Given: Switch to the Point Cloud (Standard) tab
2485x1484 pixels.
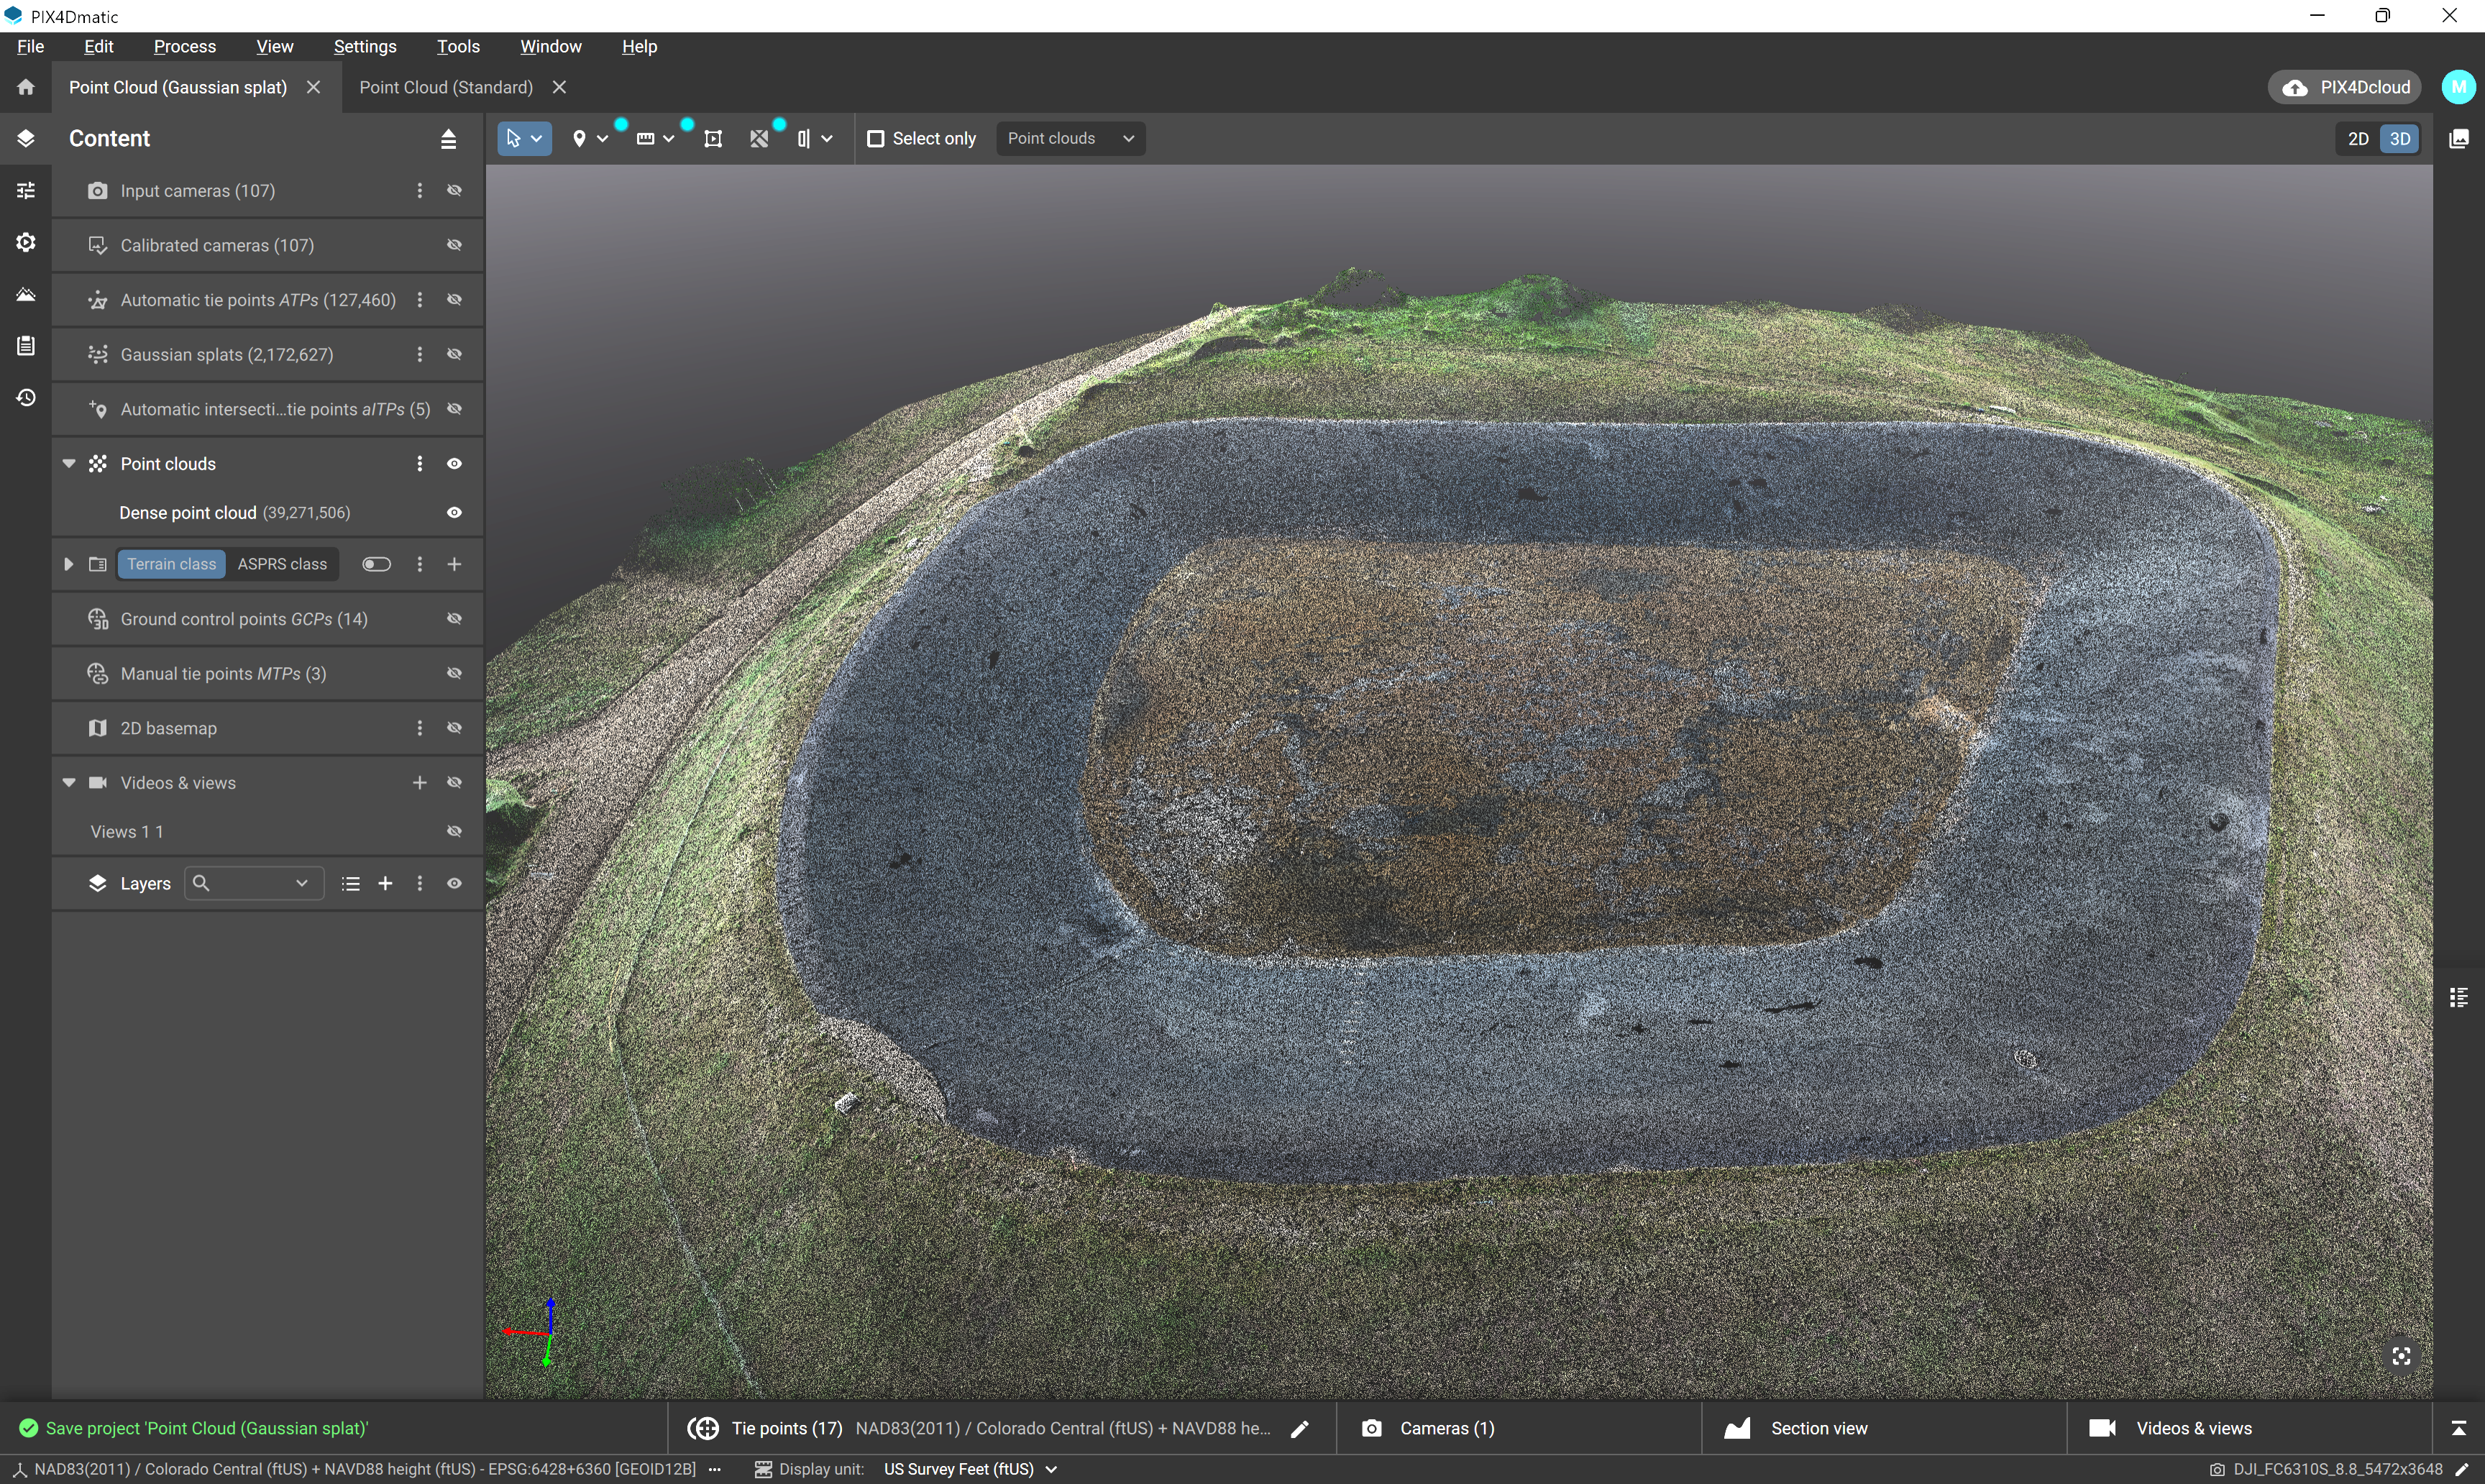Looking at the screenshot, I should 446,87.
